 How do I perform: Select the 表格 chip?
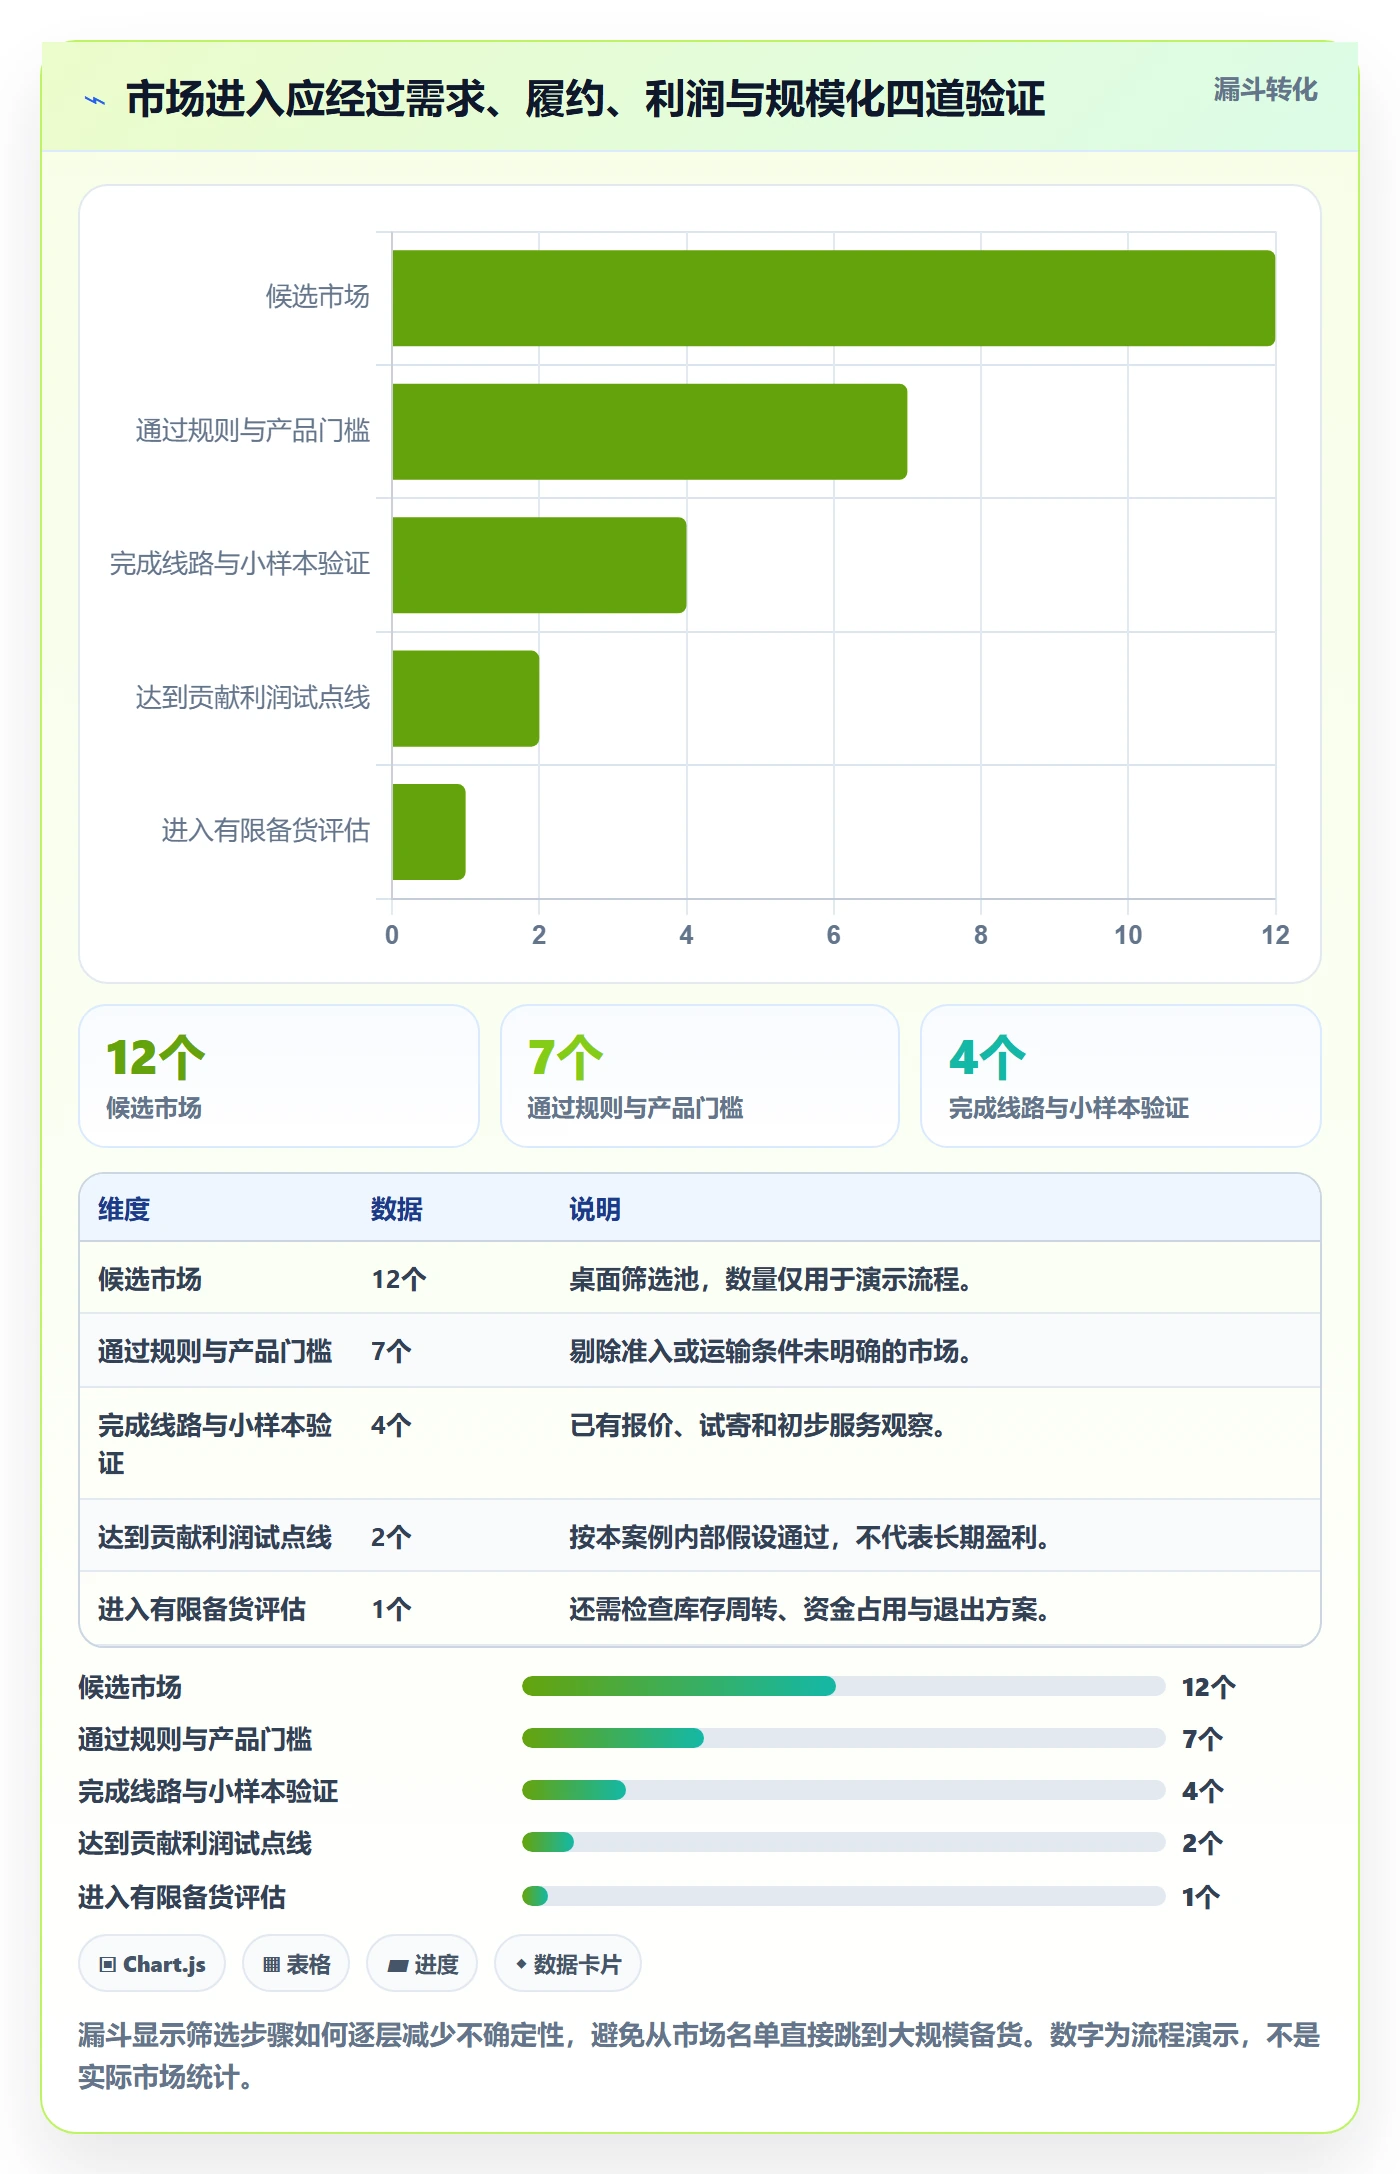[296, 1964]
